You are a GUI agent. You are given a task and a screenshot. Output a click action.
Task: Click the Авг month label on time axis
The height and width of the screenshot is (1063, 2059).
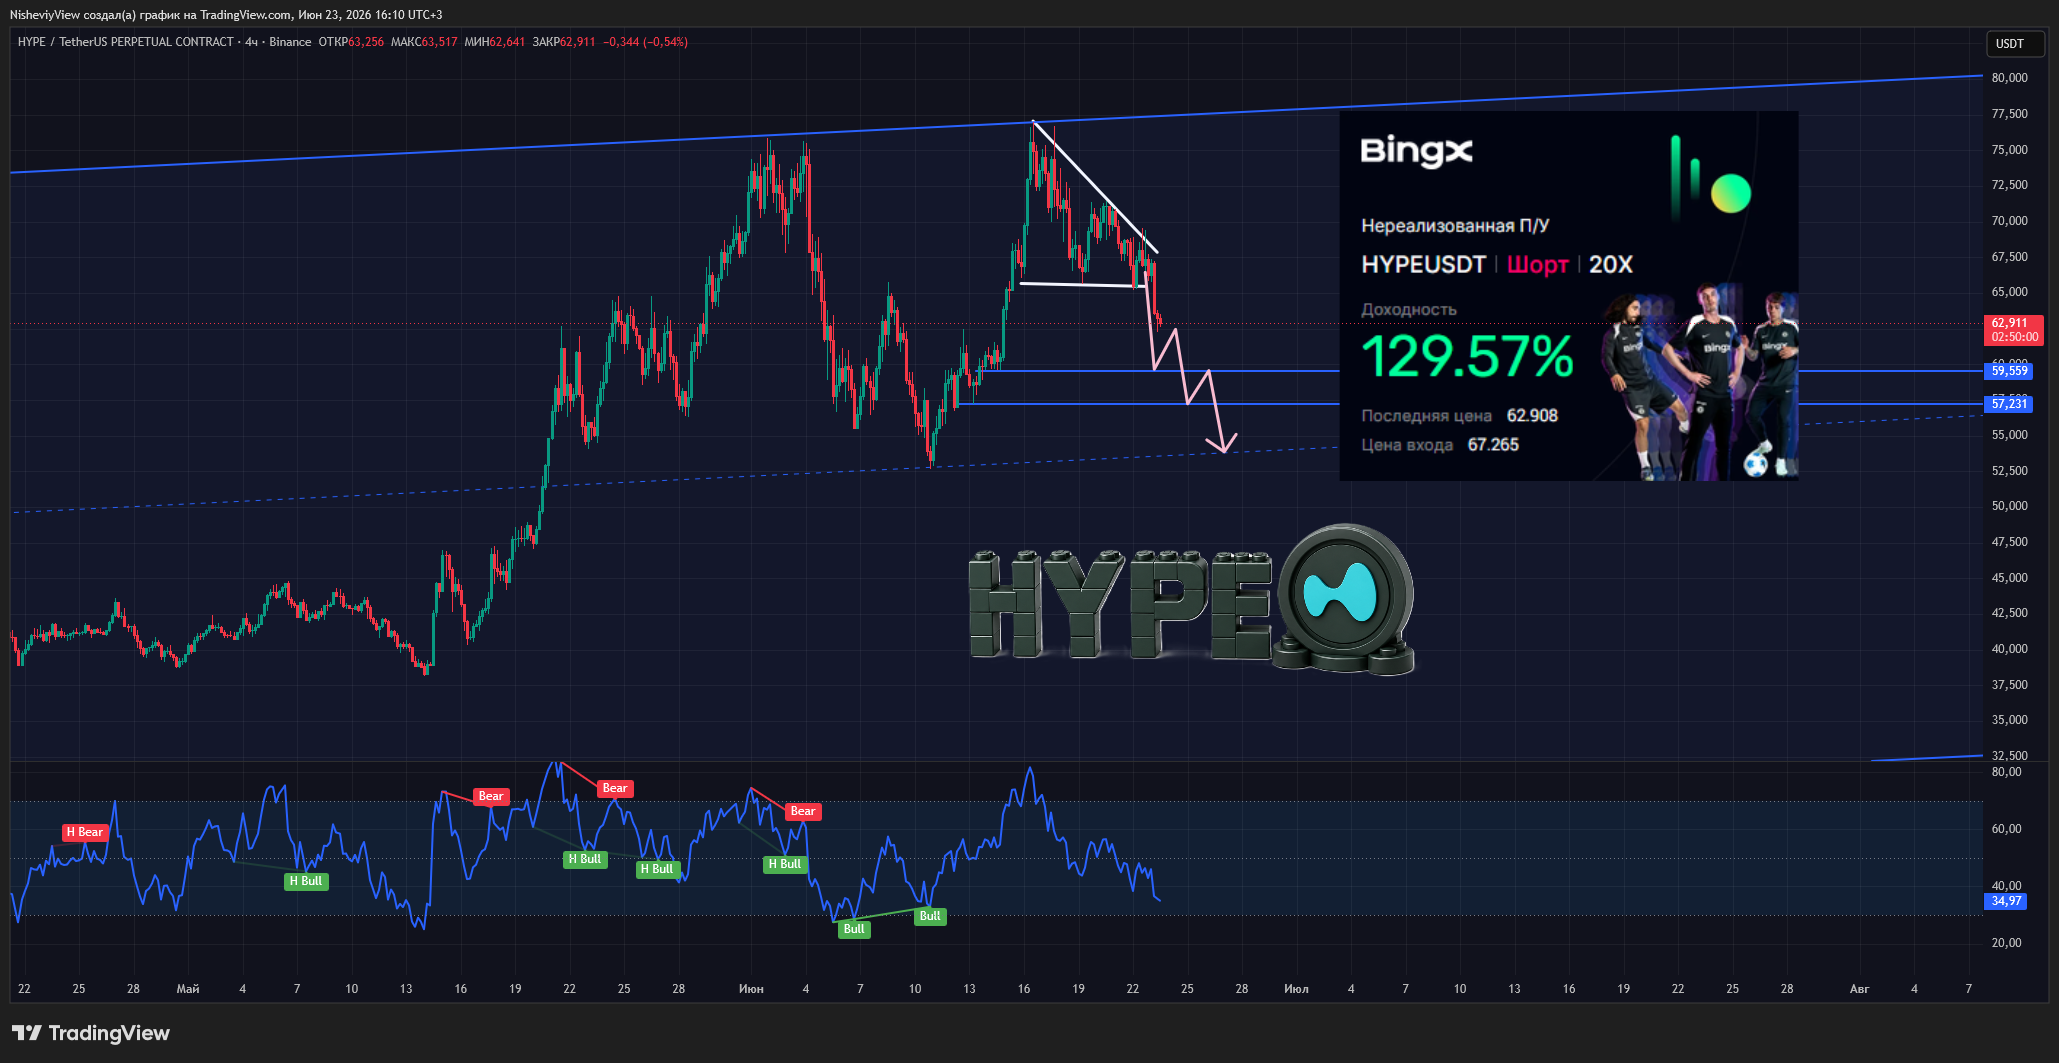tap(1859, 989)
